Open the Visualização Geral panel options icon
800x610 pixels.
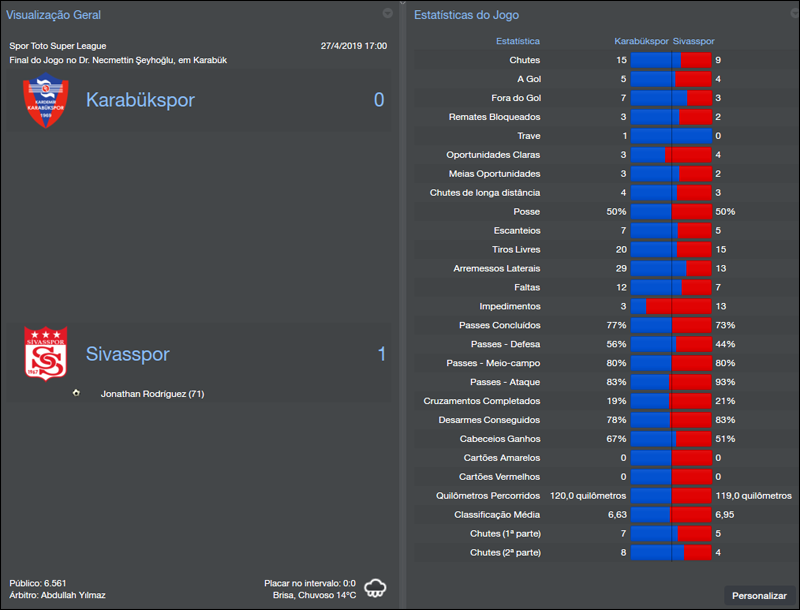(x=388, y=14)
